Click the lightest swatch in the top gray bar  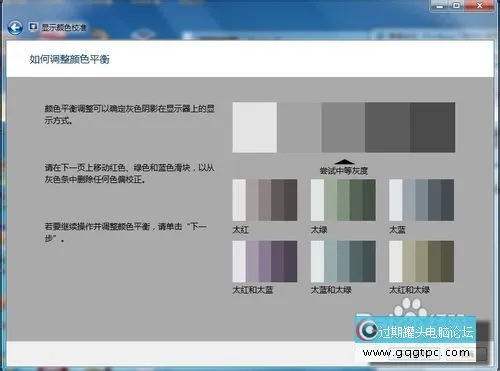click(255, 127)
